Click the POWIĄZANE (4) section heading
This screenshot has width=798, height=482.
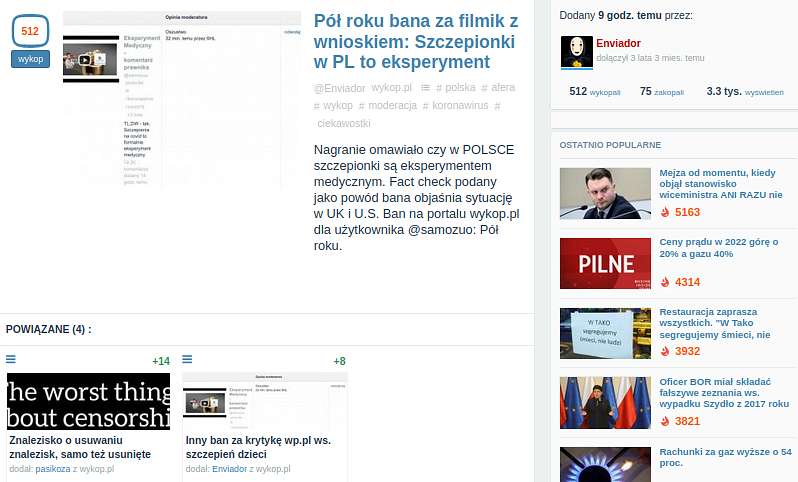(x=48, y=329)
